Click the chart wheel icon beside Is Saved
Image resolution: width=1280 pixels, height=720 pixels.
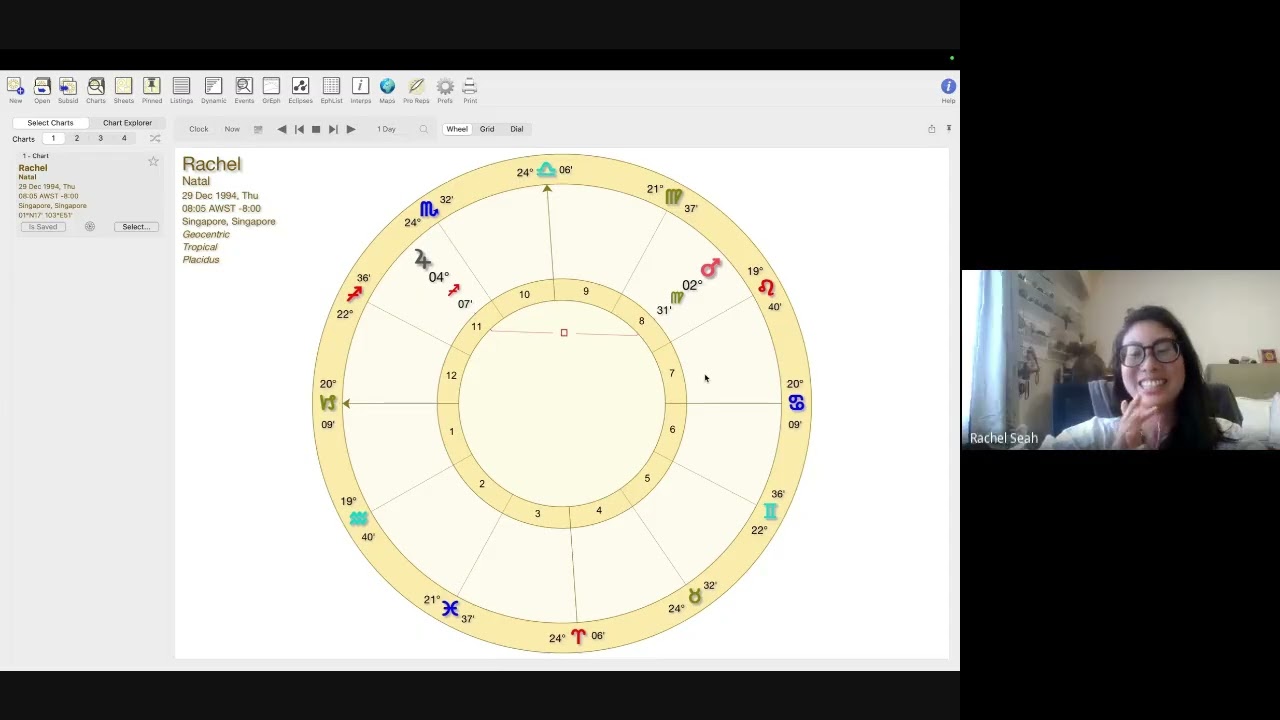(90, 227)
